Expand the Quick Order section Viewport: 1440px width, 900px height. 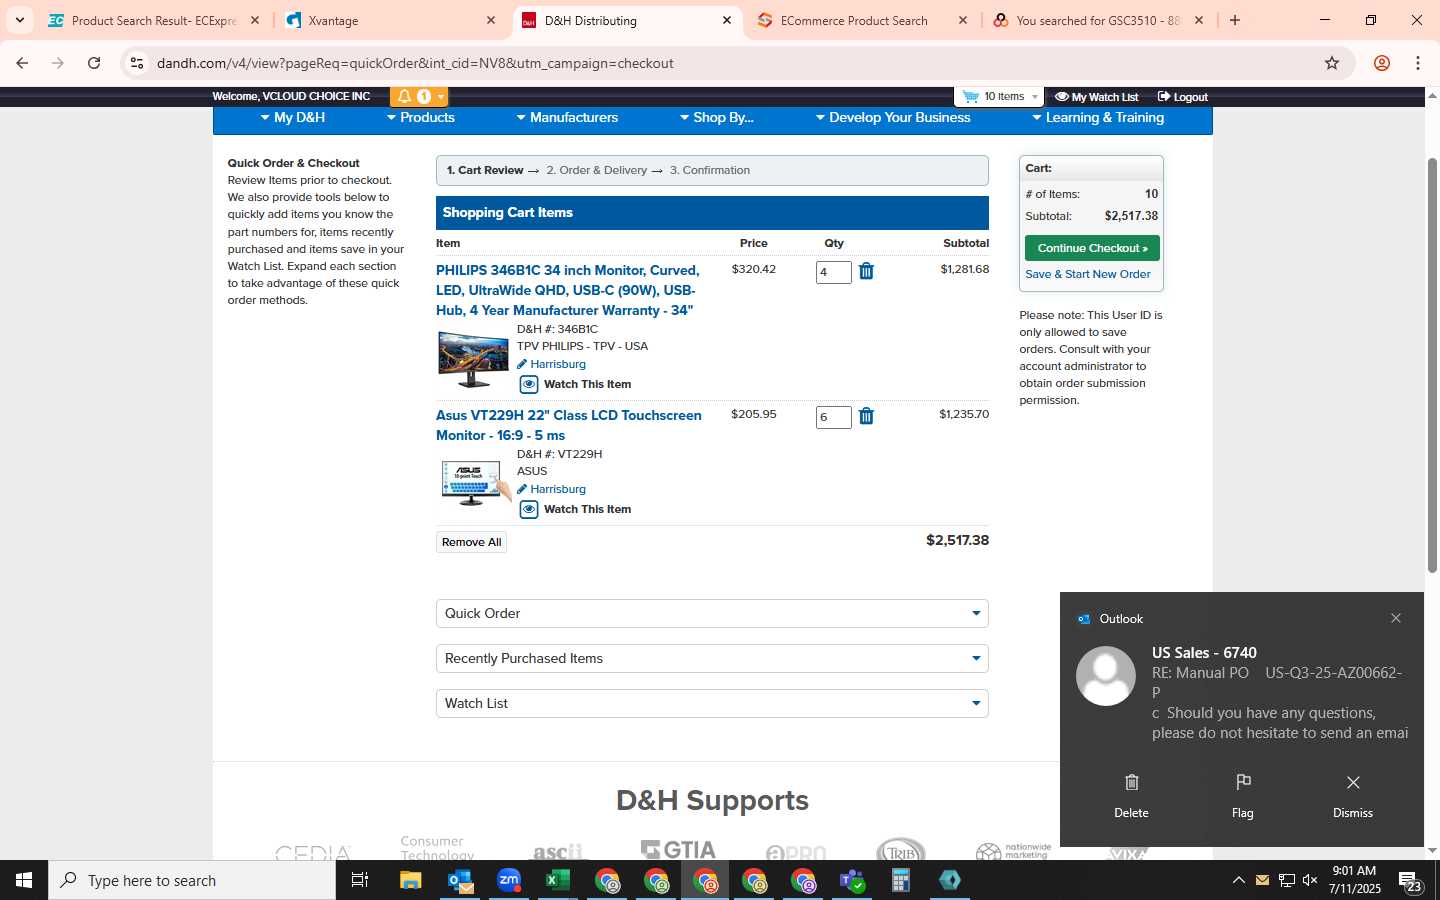point(712,613)
